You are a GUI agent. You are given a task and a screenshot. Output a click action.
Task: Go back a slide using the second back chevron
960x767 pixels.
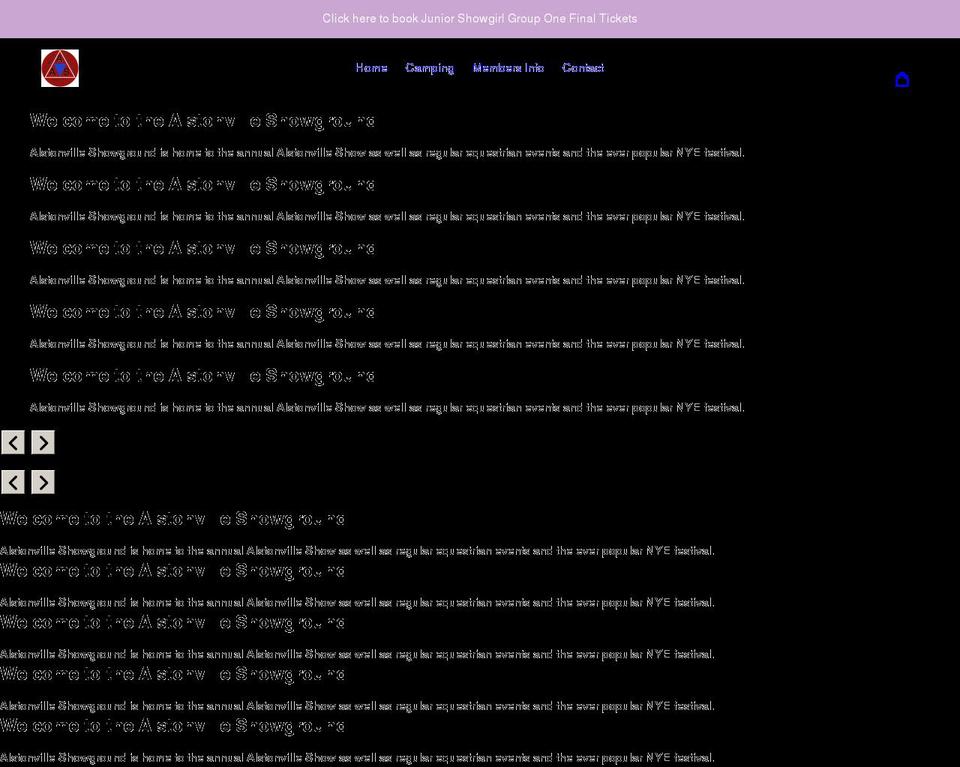point(13,481)
